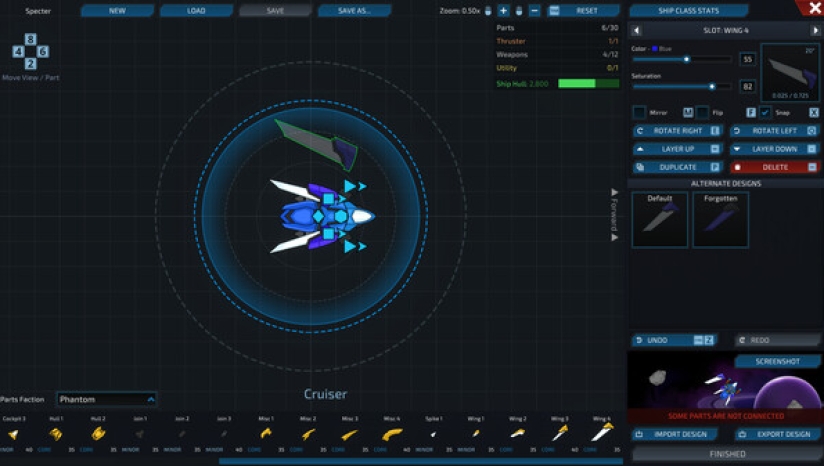824x466 pixels.
Task: Choose the Misc 4 part icon
Action: click(x=391, y=434)
